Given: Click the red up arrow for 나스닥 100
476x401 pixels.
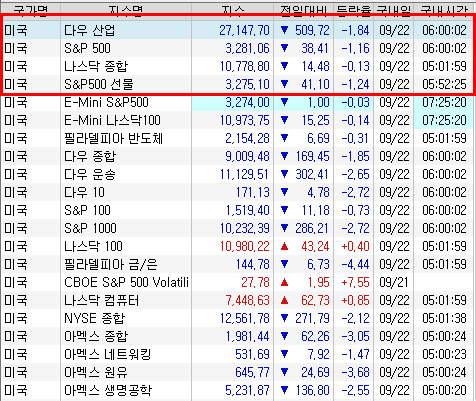Looking at the screenshot, I should point(284,246).
